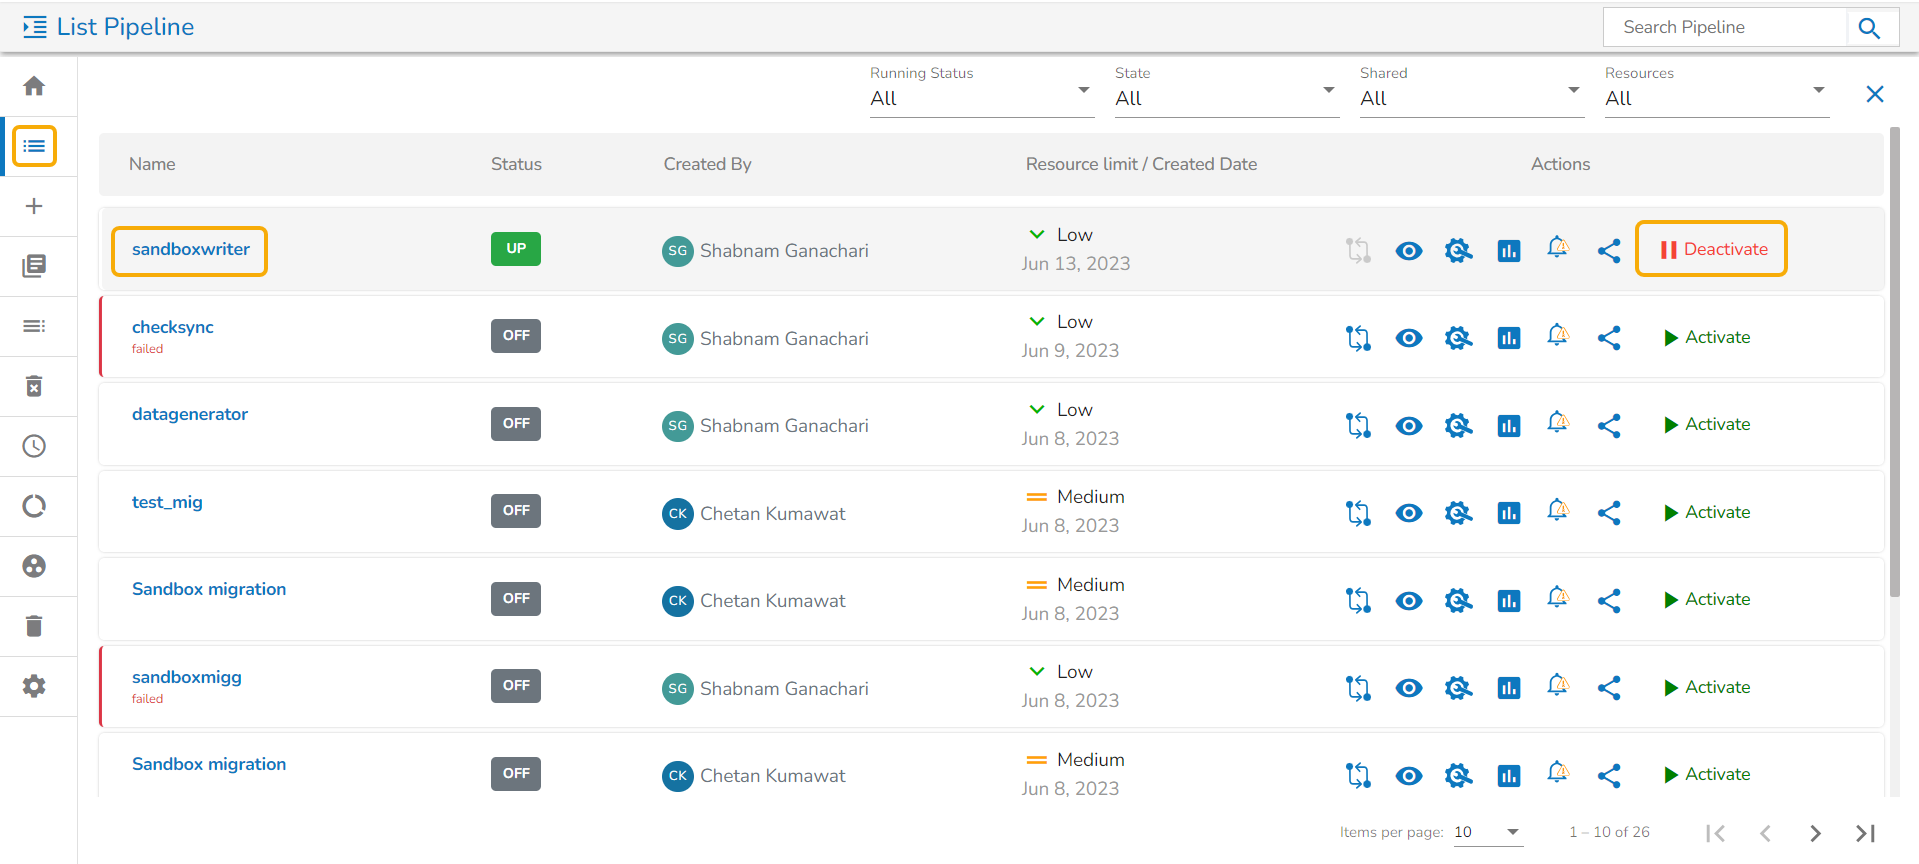Viewport: 1919px width, 864px height.
Task: Click configuration gear icon for test_mig
Action: coord(1458,513)
